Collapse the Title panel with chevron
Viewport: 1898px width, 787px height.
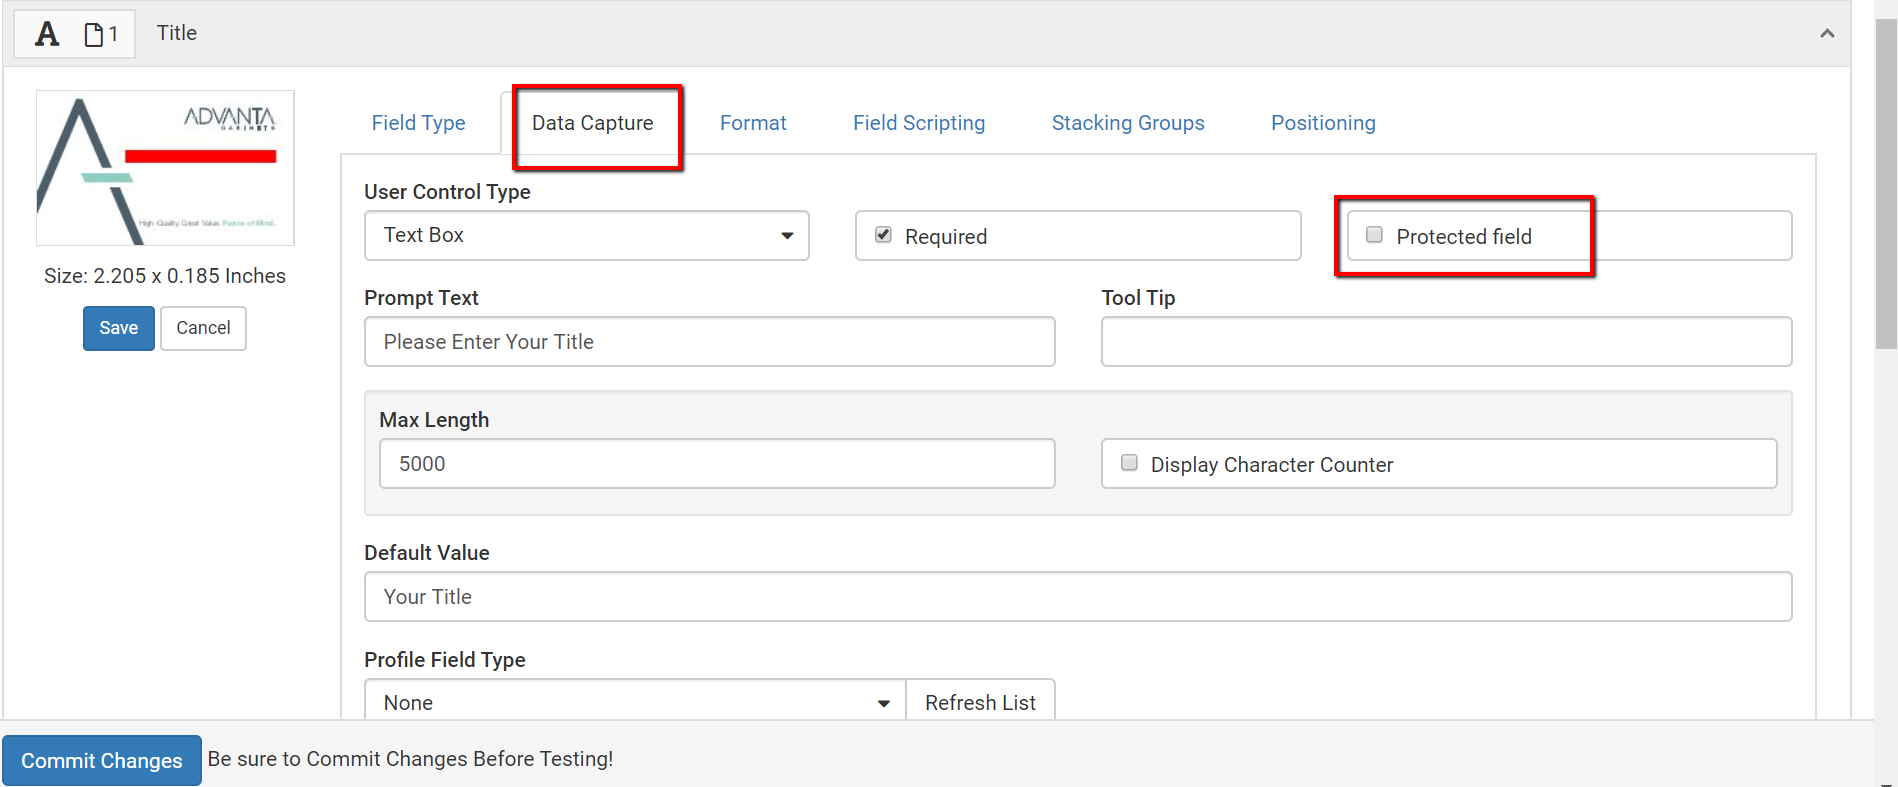[1826, 34]
